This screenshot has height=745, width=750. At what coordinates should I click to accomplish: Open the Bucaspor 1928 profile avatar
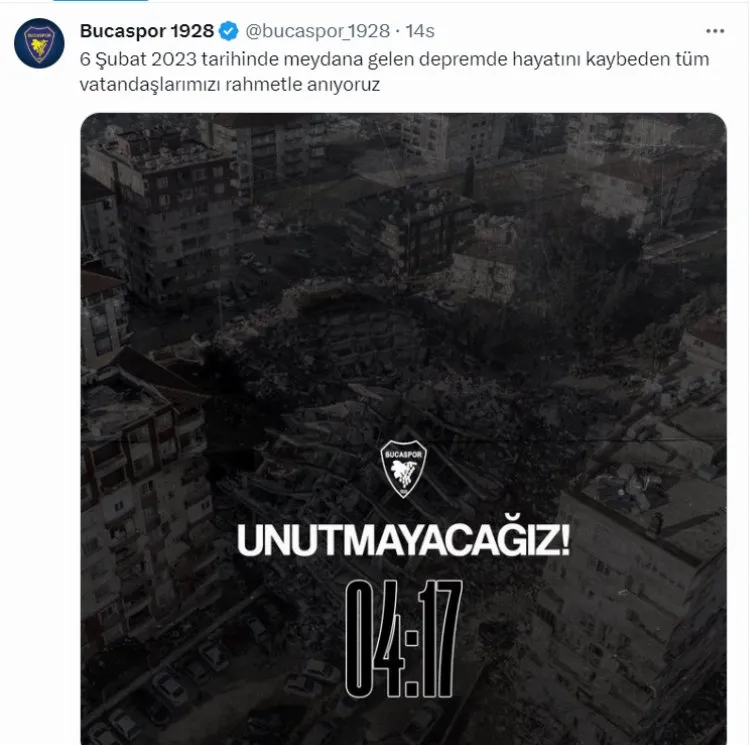coord(39,43)
